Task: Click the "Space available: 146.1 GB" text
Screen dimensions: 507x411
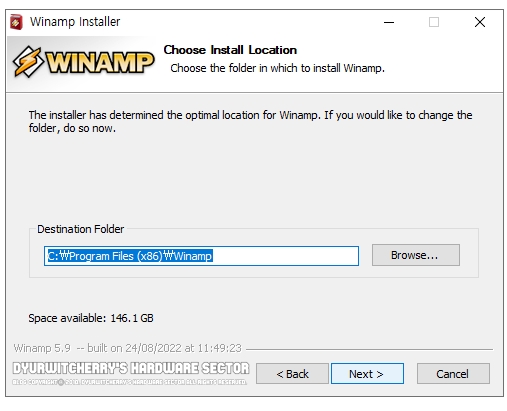Action: pyautogui.click(x=91, y=318)
